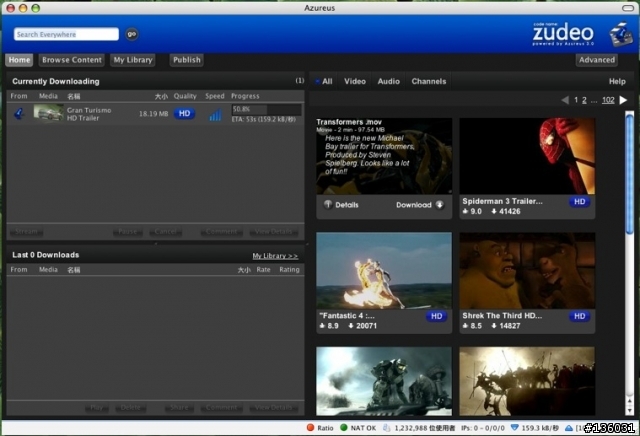Open the battle scene thumbnail

(x=527, y=381)
